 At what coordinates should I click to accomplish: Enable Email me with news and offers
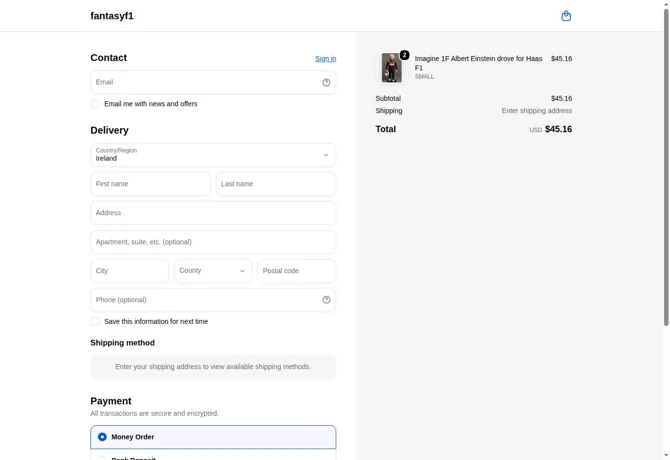point(95,104)
